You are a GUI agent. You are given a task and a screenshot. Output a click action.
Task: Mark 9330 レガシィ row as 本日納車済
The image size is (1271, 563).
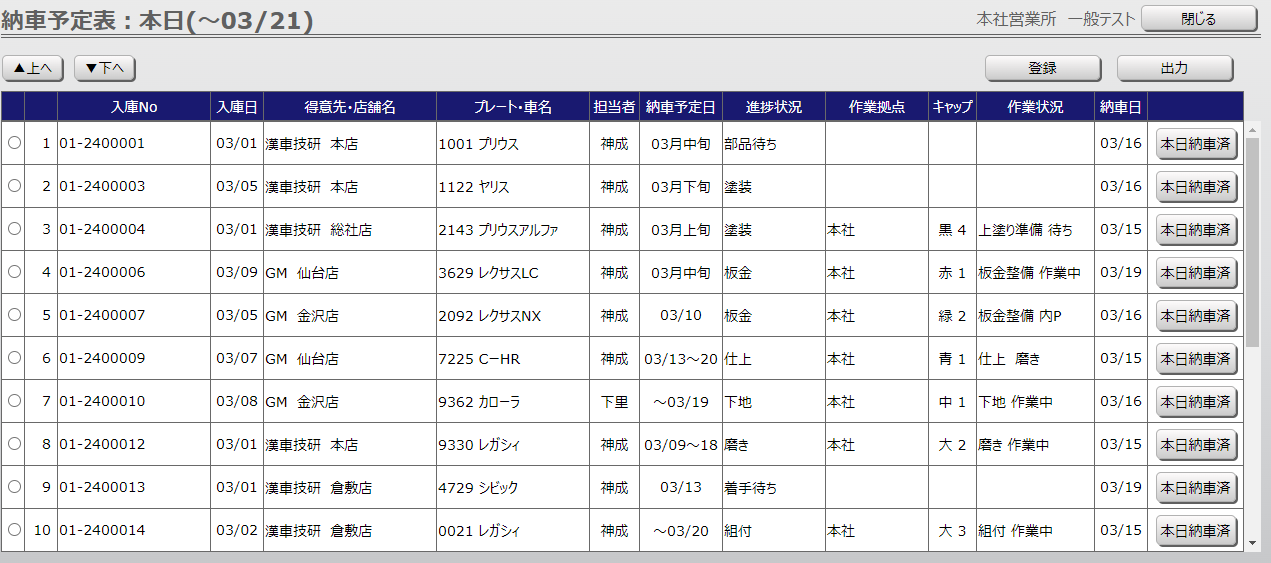(1196, 445)
